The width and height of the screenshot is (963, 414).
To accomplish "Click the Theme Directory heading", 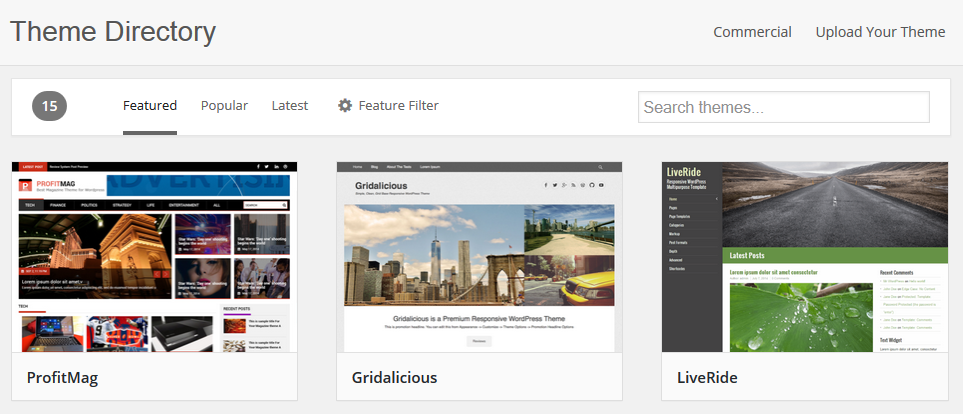I will (x=113, y=31).
